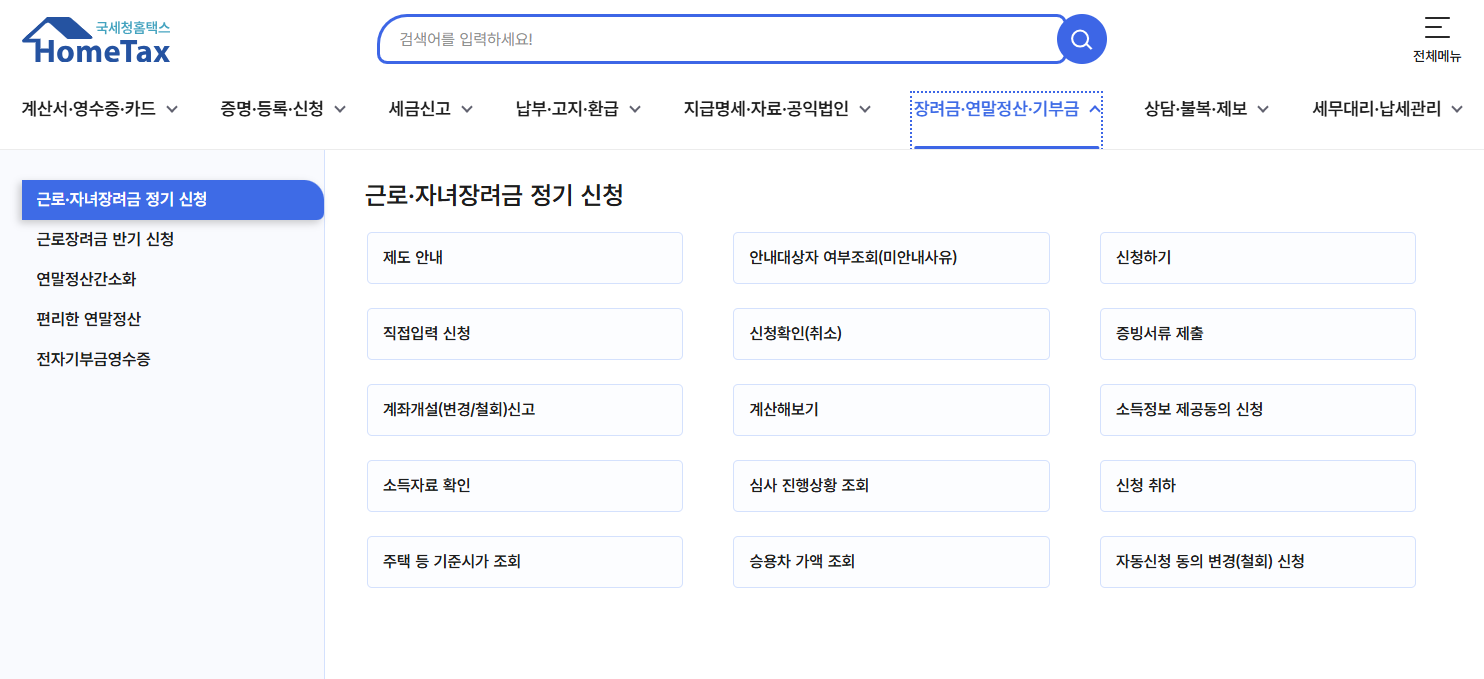The image size is (1484, 679).
Task: Collapse the 장려금·연말정산·기부금 menu
Action: [x=1006, y=108]
